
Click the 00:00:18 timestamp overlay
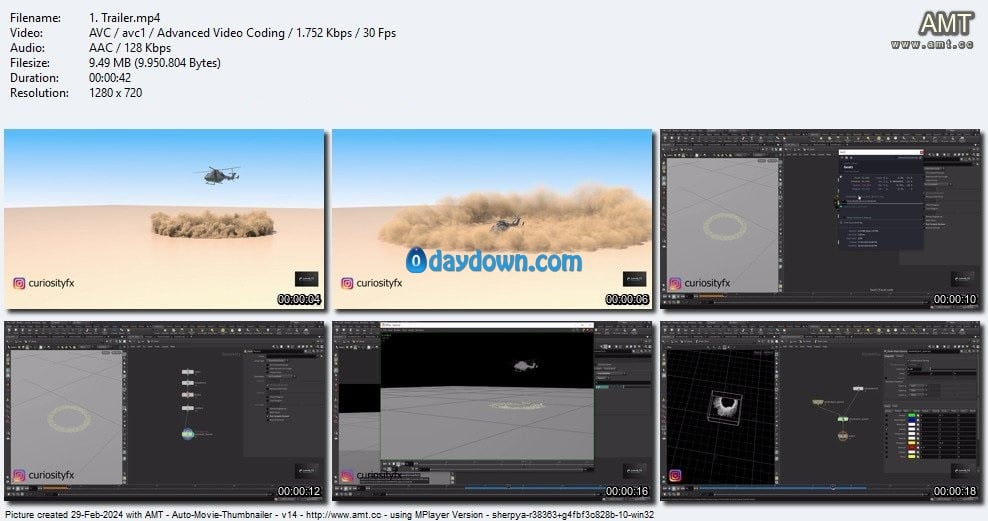955,491
